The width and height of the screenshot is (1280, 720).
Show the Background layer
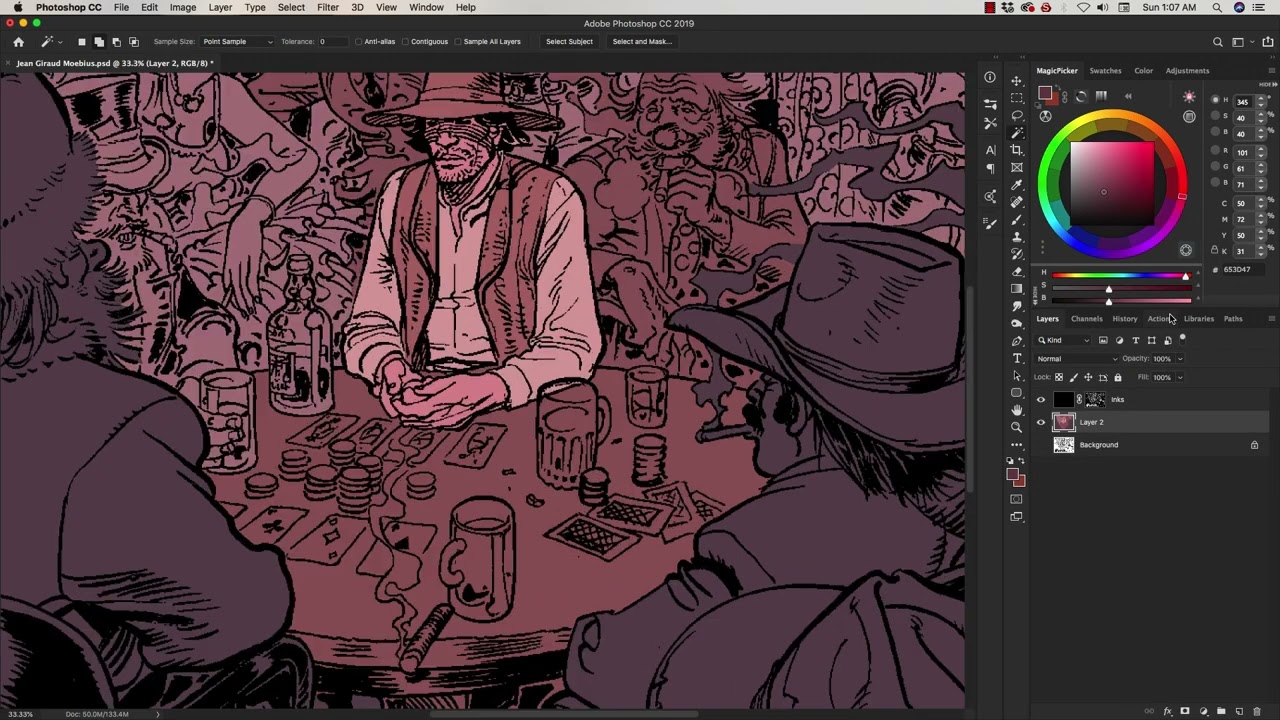[x=1041, y=445]
